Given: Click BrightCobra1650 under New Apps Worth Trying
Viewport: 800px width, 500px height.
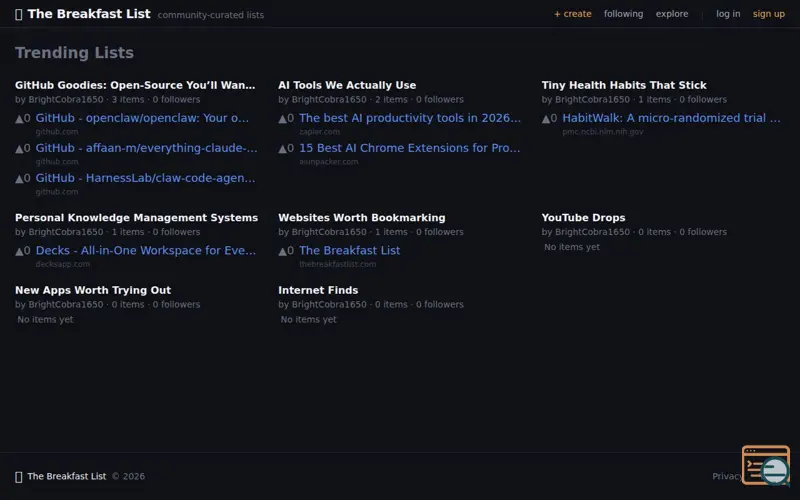Looking at the screenshot, I should [66, 305].
